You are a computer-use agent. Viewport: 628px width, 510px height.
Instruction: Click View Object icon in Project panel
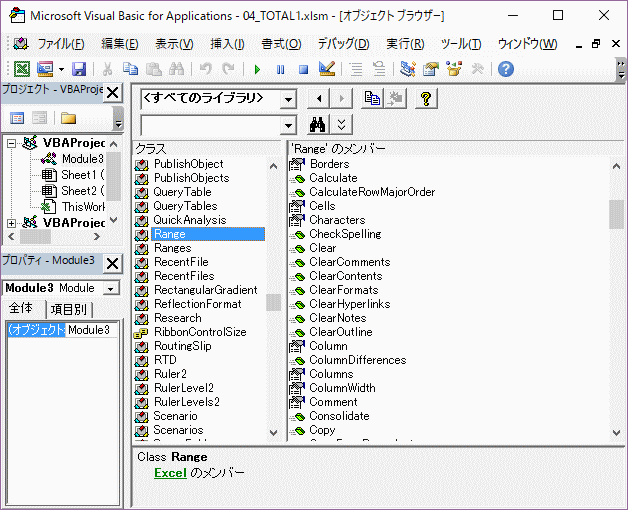click(40, 119)
